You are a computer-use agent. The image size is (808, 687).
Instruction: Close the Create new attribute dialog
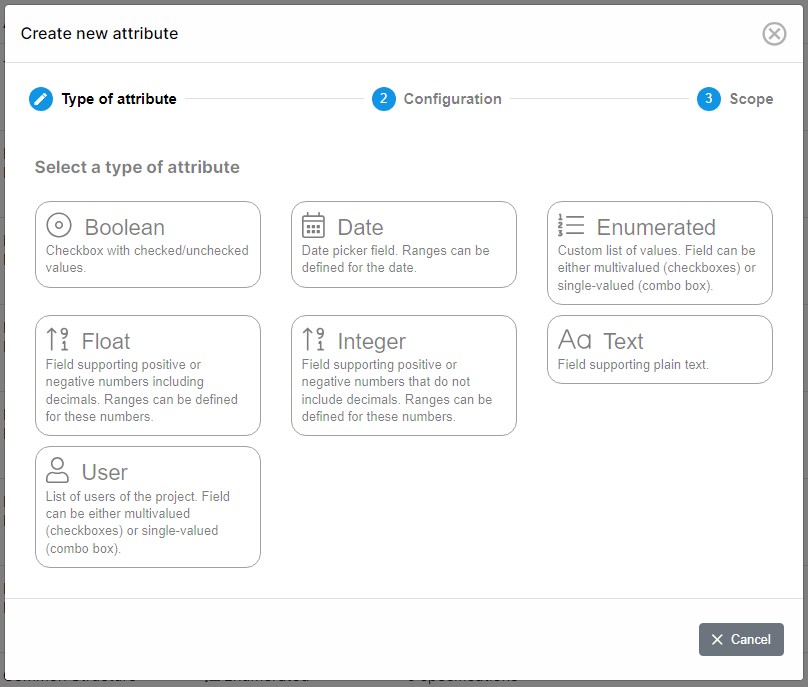click(x=774, y=34)
